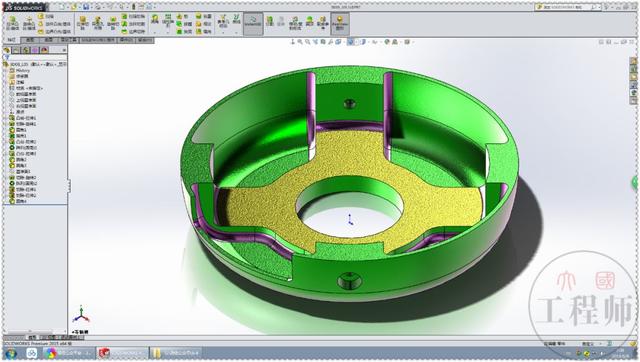Viewport: 640px width, 362px height.
Task: Choose the Swept Boss/Base command
Action: [x=46, y=16]
